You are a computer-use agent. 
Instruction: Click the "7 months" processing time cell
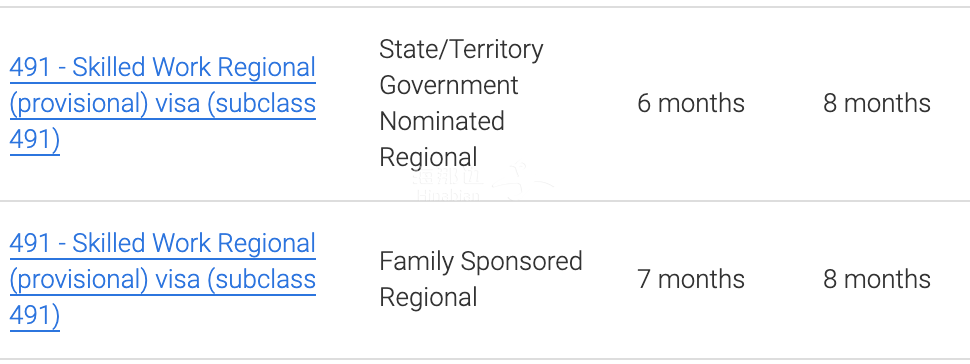(x=691, y=279)
